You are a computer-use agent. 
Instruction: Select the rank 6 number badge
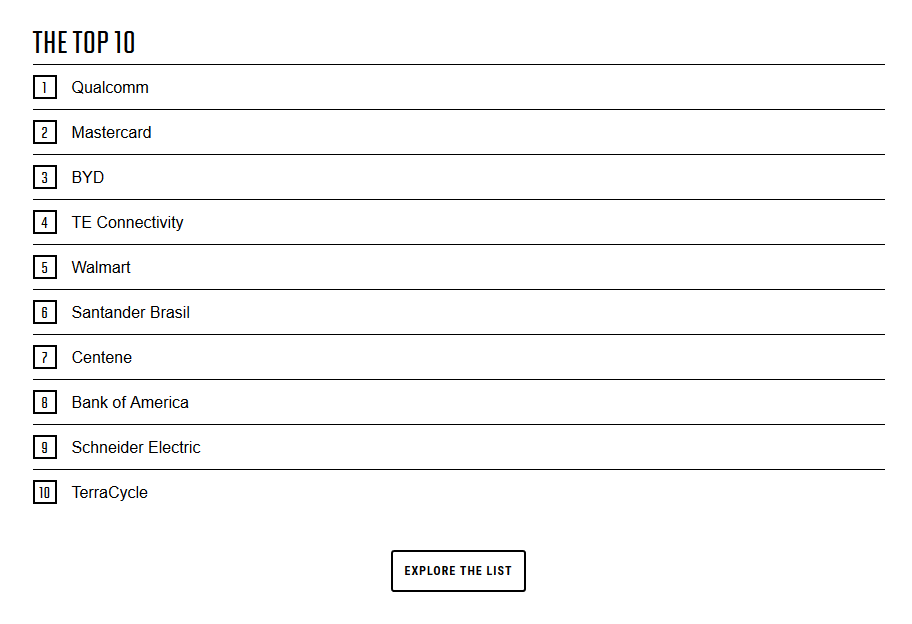pyautogui.click(x=45, y=312)
